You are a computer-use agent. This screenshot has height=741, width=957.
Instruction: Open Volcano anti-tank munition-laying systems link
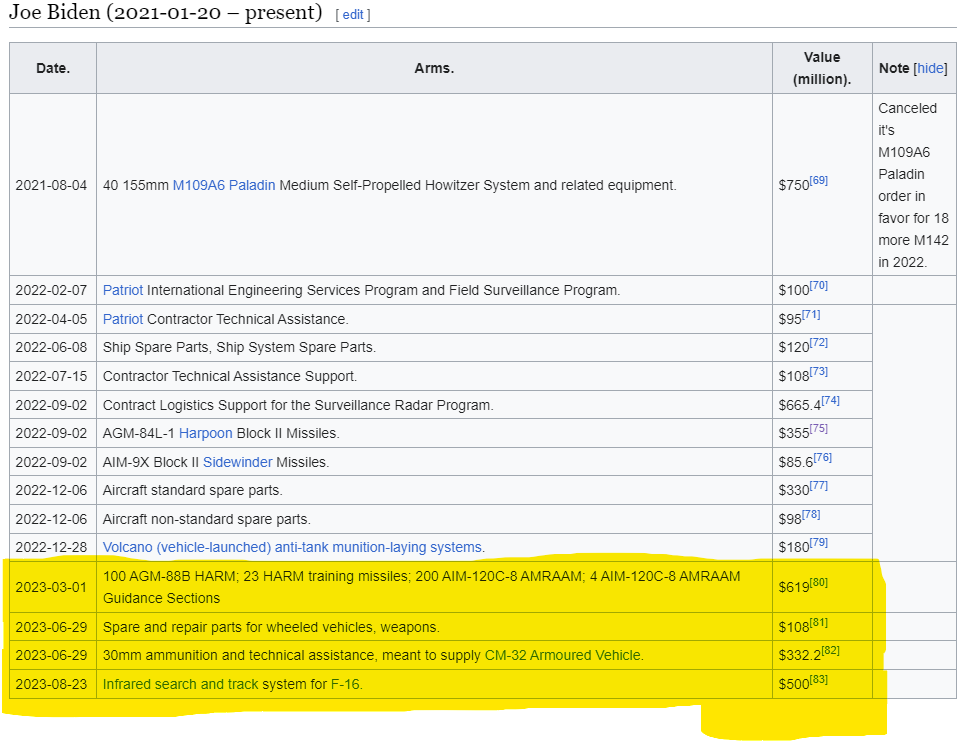click(x=292, y=547)
